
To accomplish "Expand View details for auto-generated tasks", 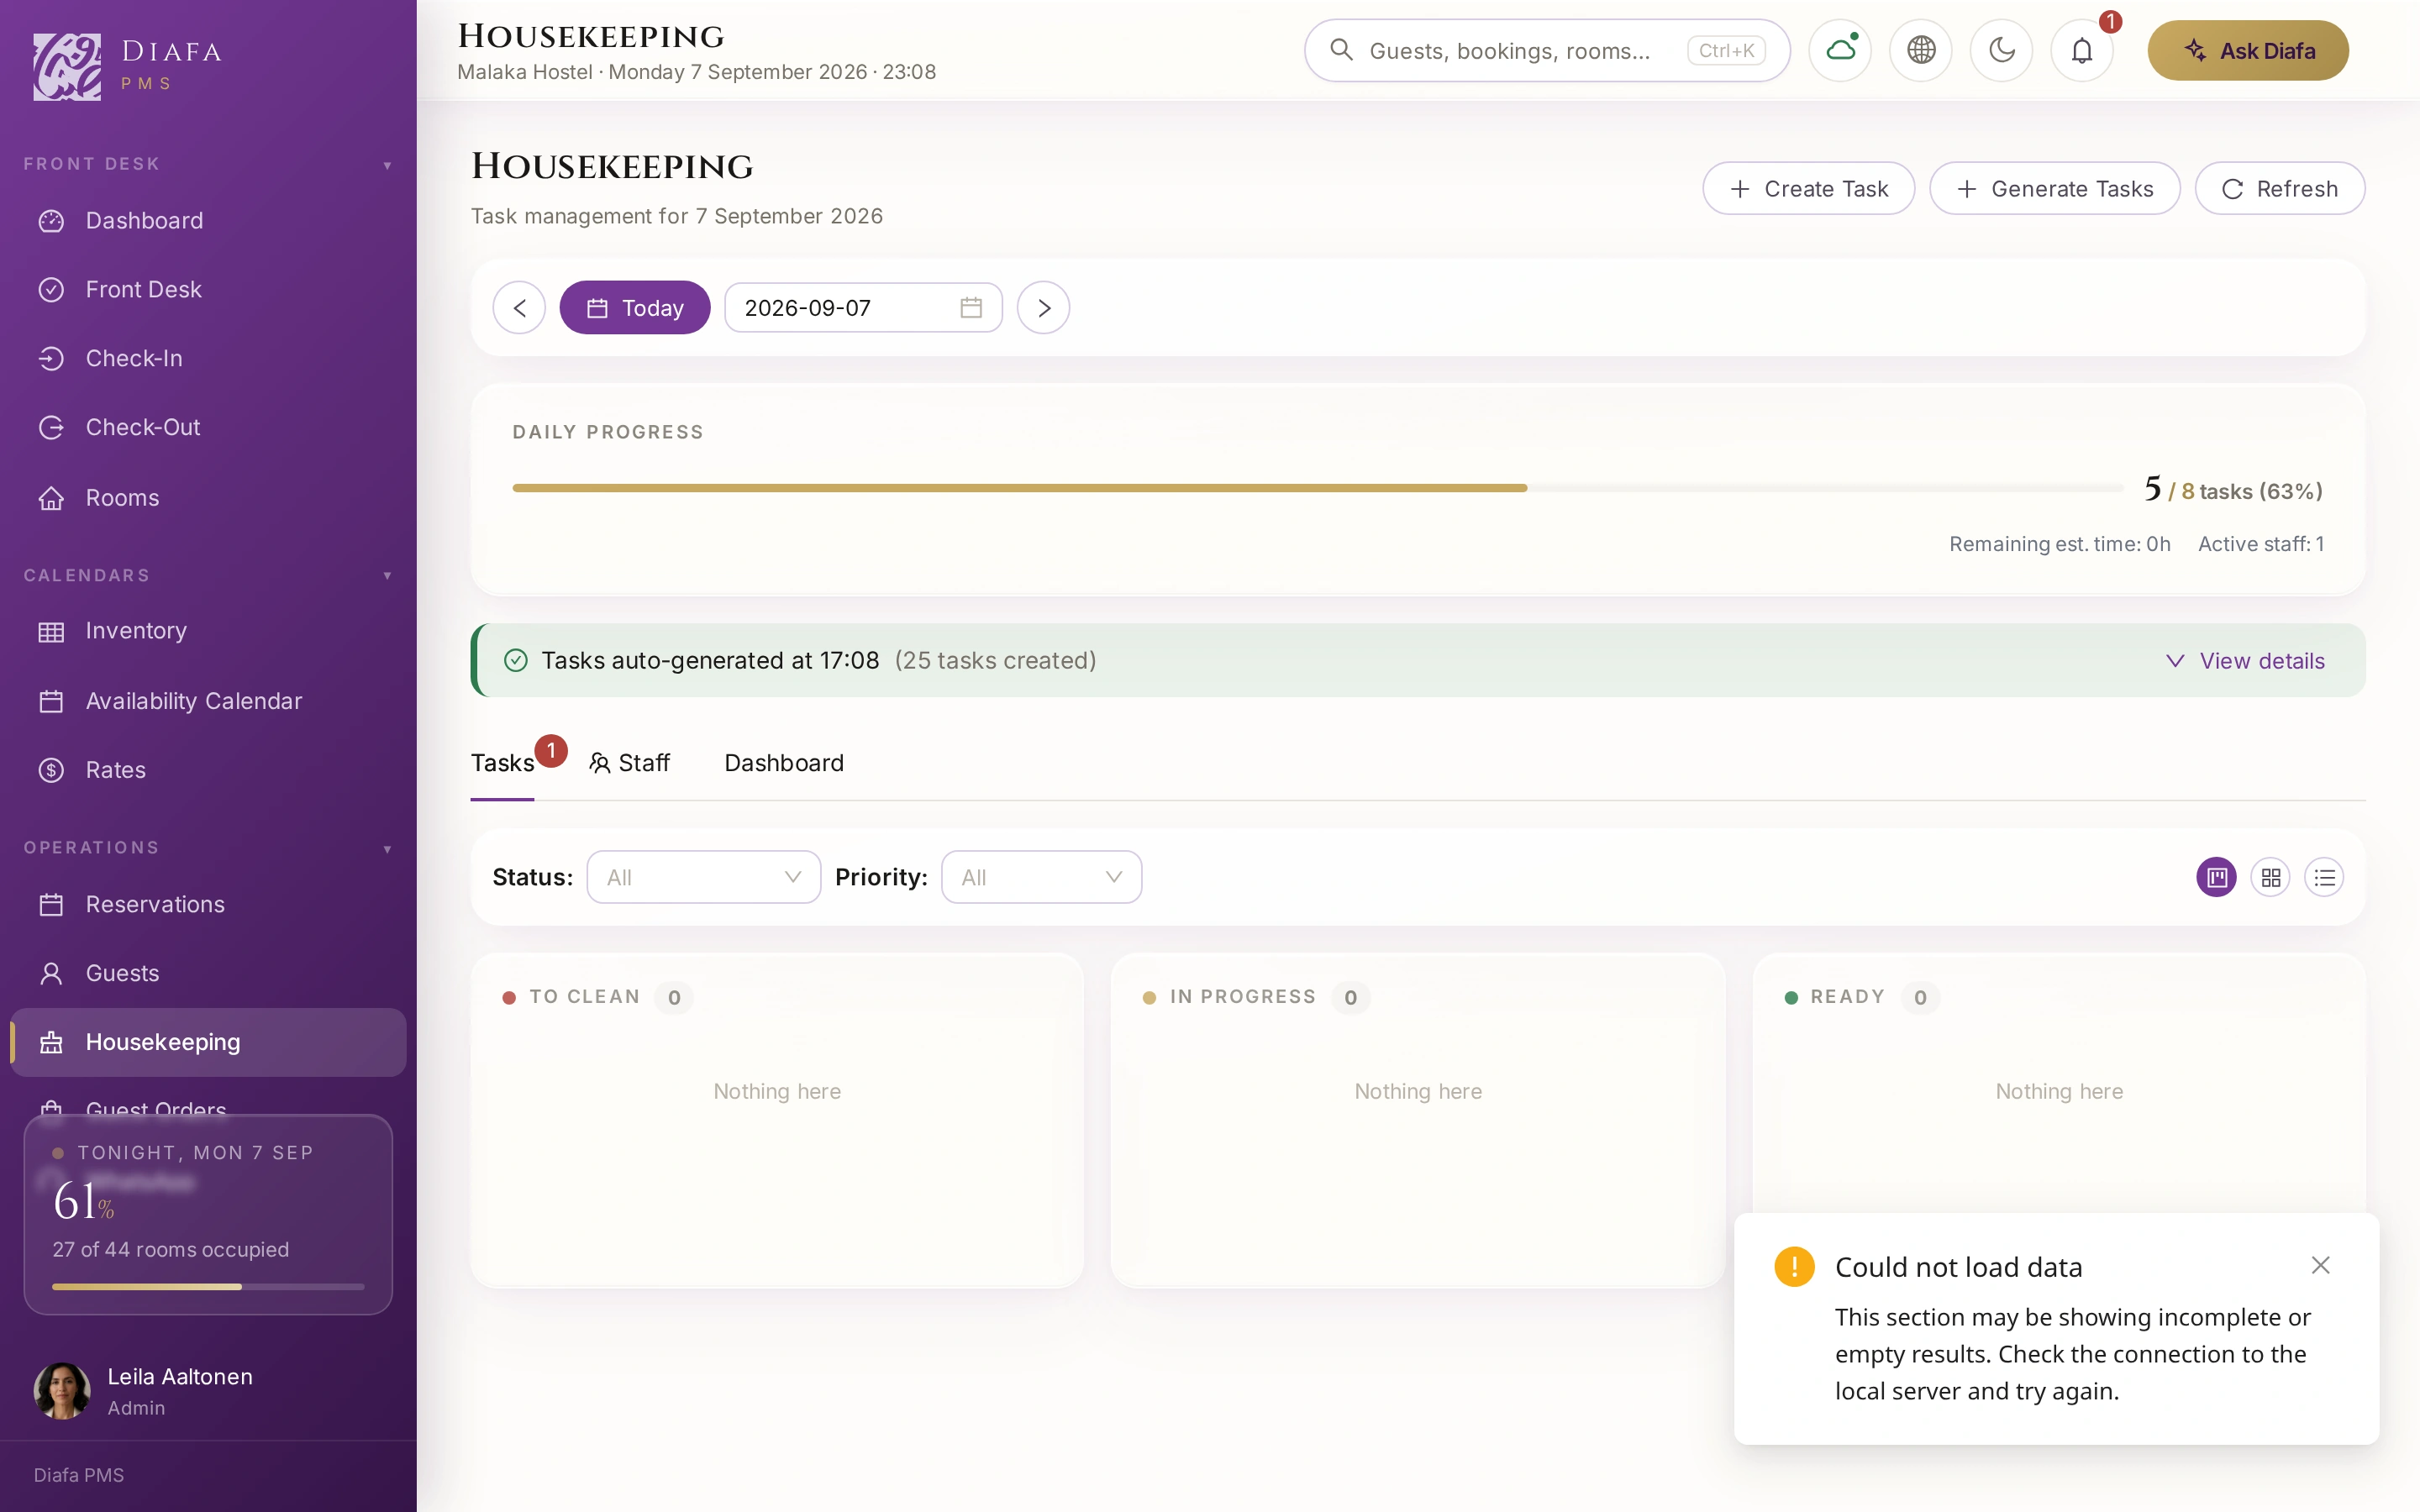I will point(2245,661).
